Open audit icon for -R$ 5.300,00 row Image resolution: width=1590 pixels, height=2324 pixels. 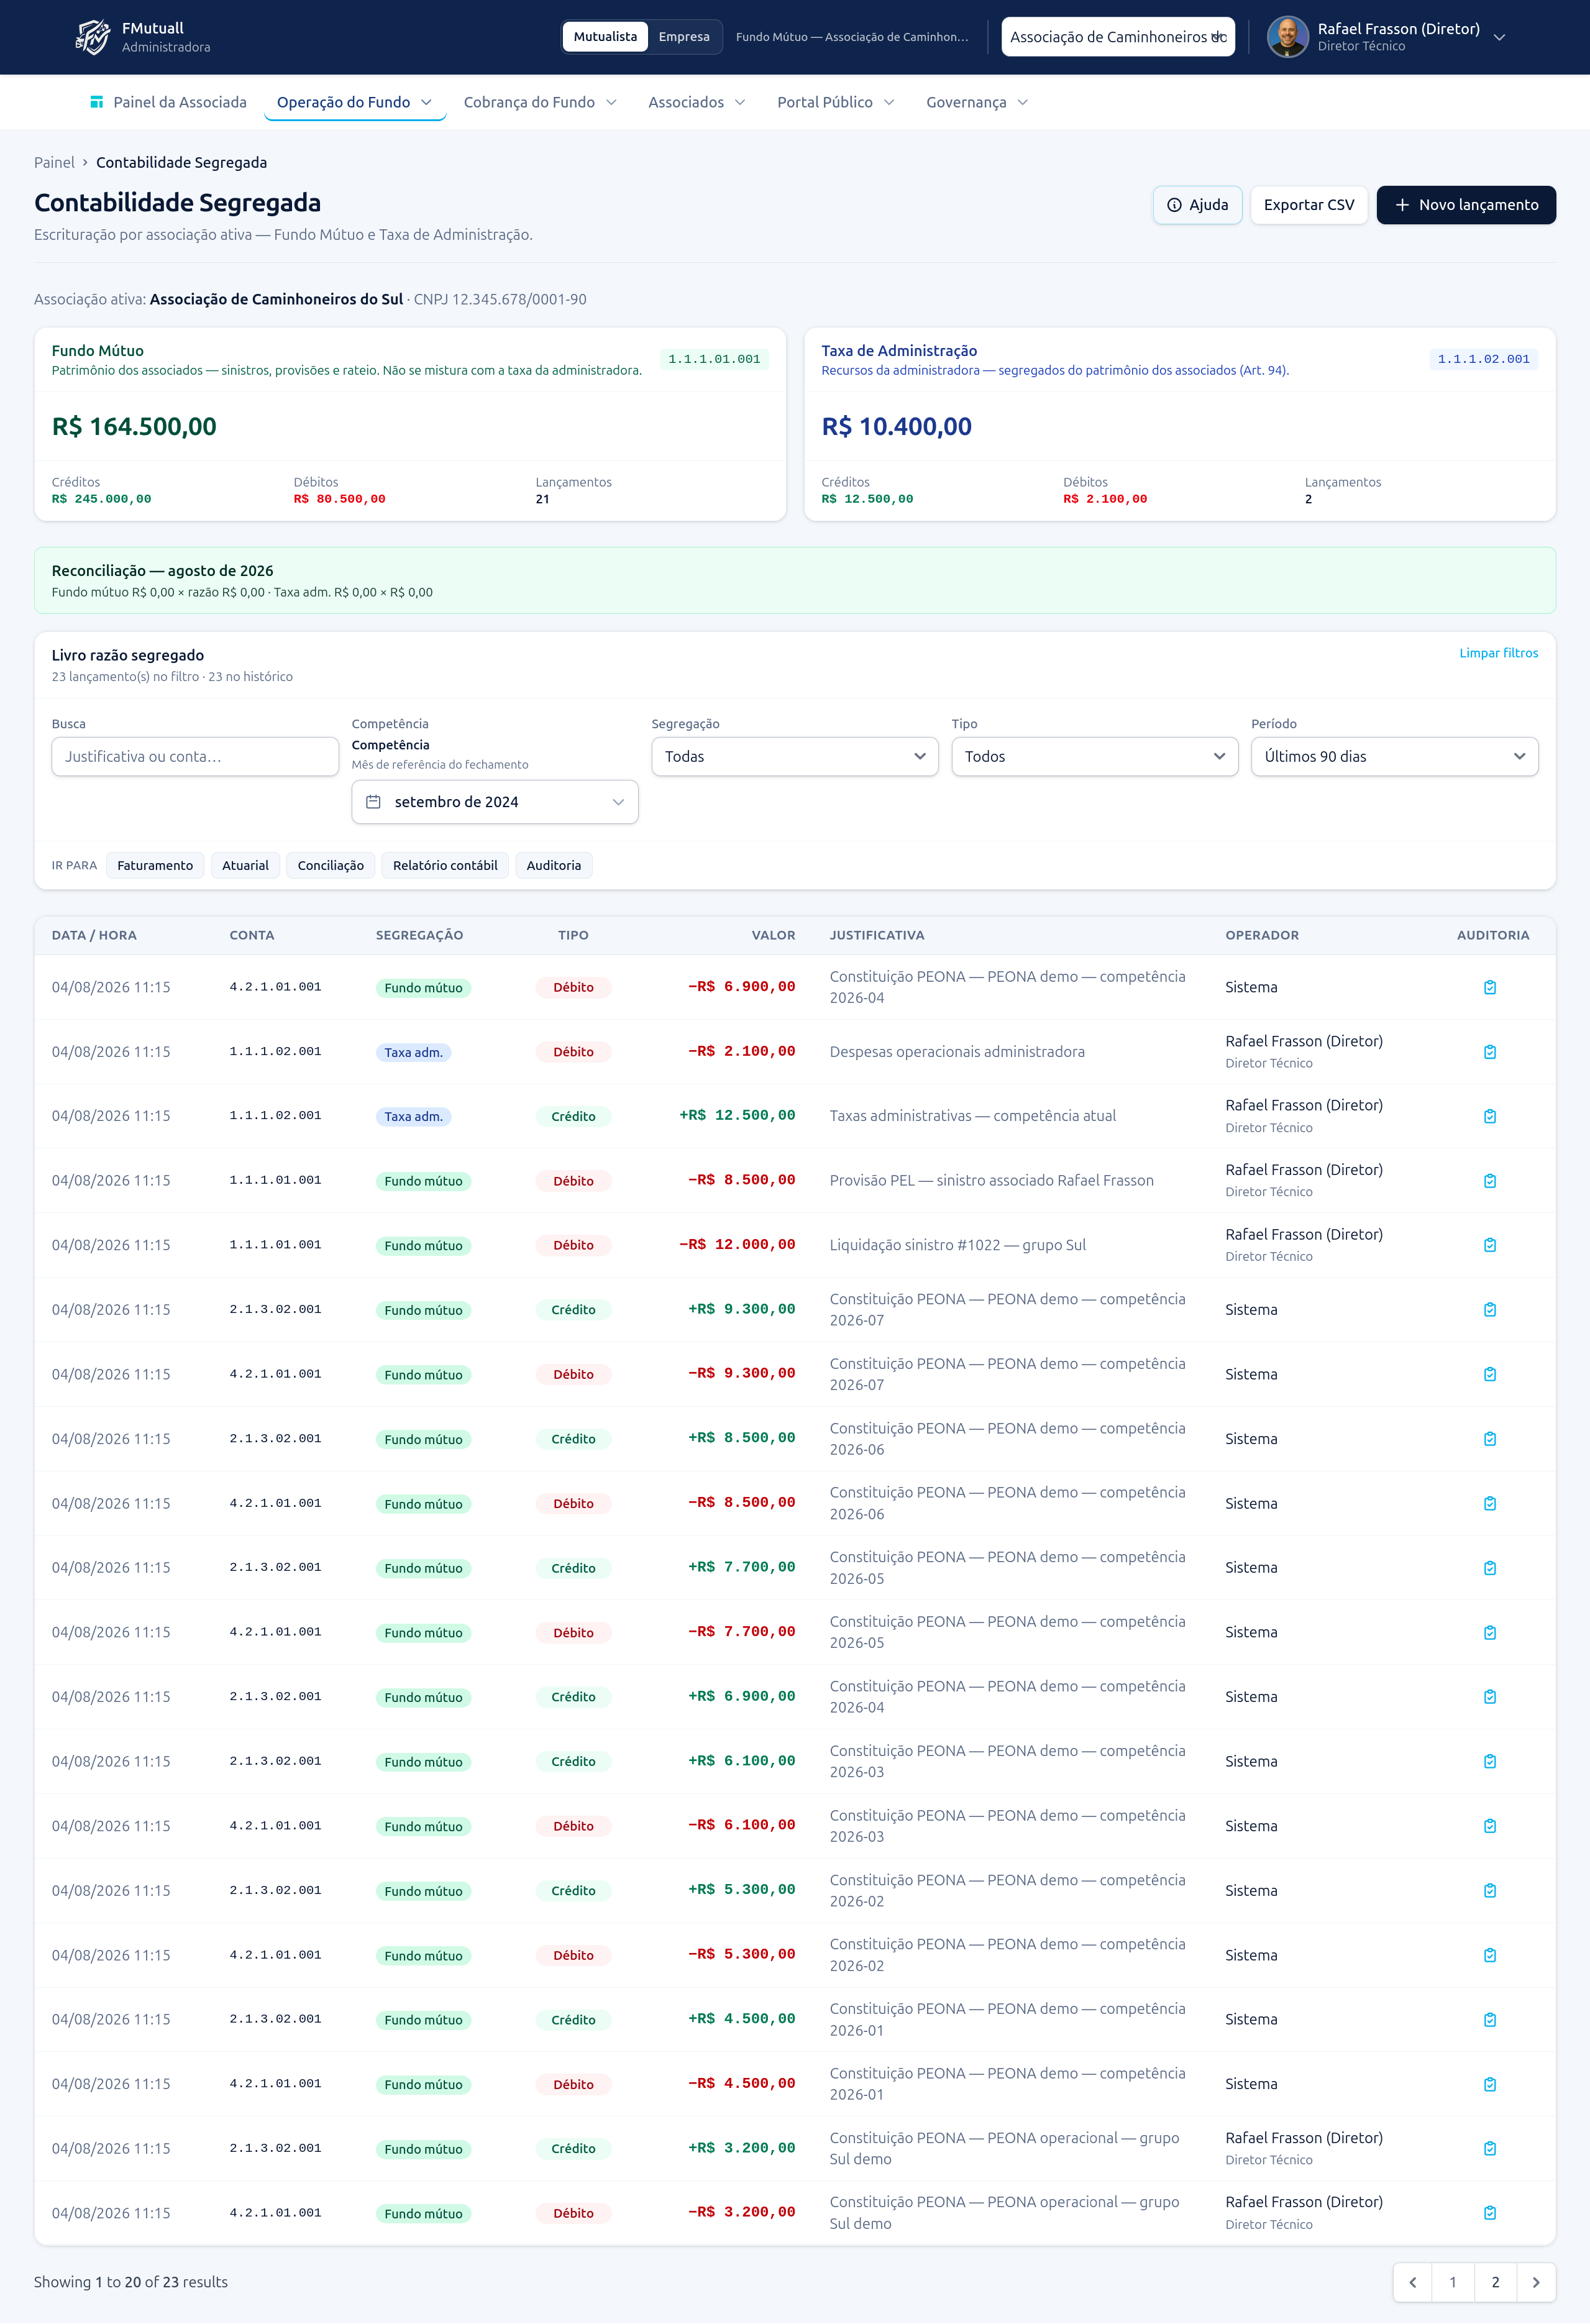[1490, 1955]
